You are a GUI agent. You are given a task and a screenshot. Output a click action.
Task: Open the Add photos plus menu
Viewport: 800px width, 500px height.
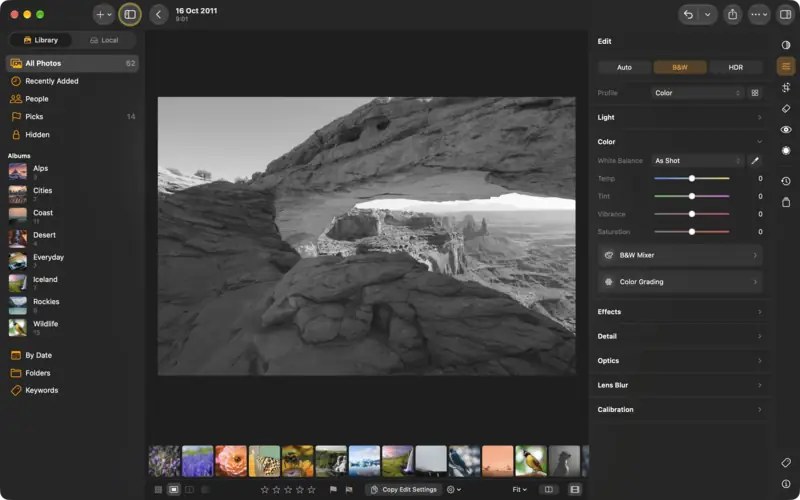click(104, 14)
